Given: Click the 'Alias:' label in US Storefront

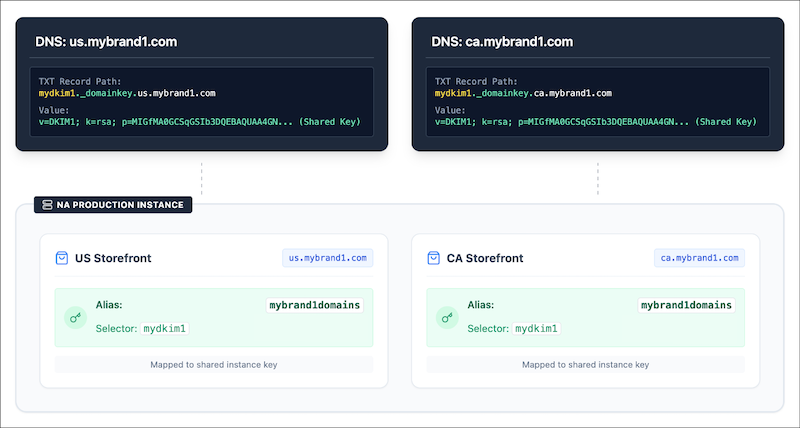Looking at the screenshot, I should [109, 305].
